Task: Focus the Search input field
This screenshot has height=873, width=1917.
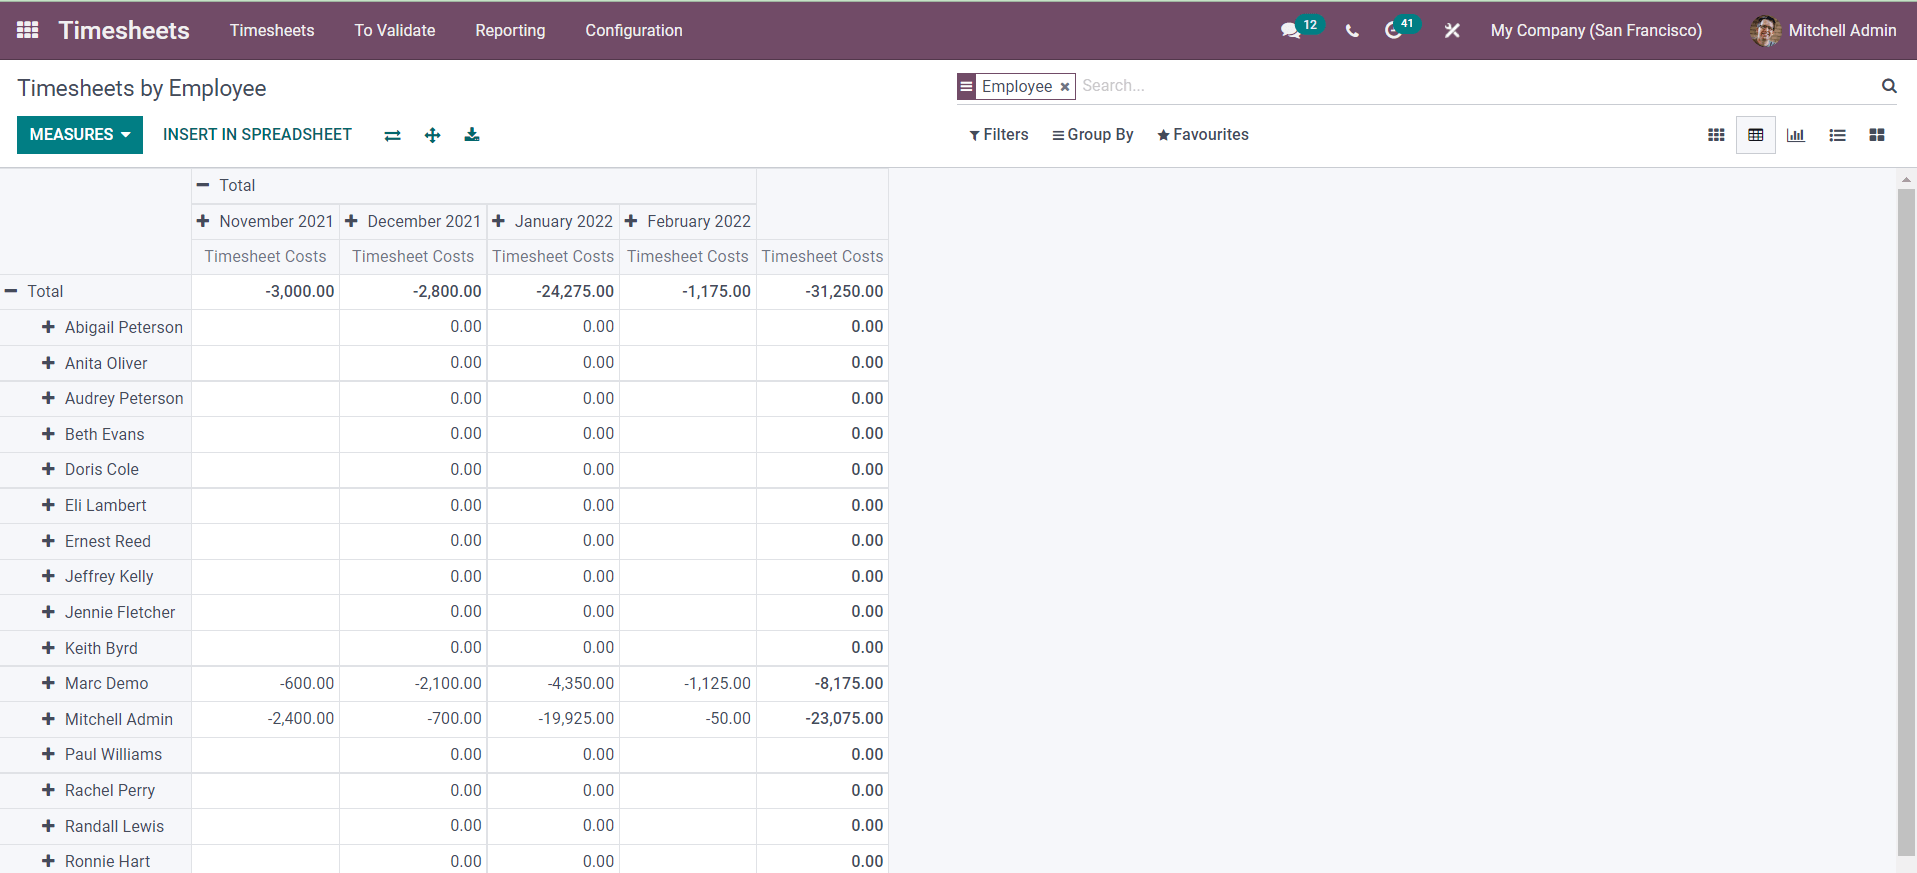Action: [1476, 86]
